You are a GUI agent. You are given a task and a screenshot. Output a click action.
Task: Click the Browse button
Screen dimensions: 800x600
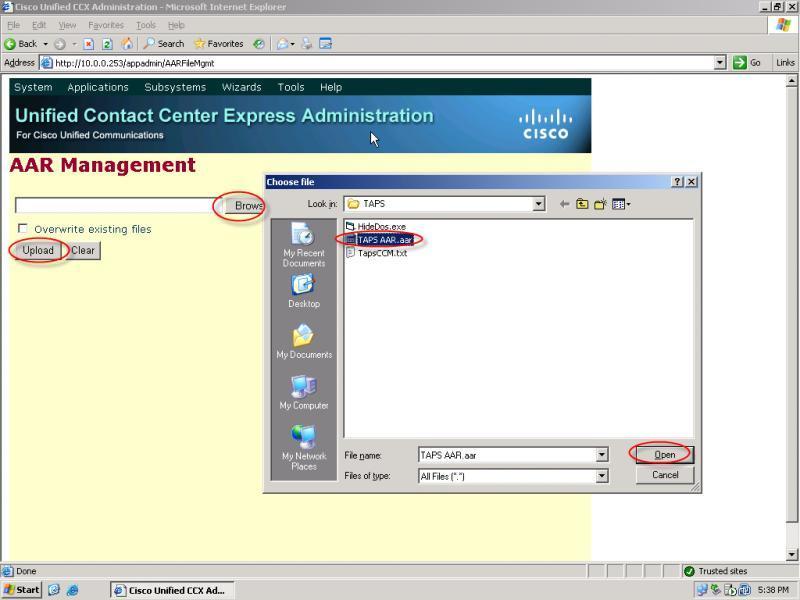(244, 206)
